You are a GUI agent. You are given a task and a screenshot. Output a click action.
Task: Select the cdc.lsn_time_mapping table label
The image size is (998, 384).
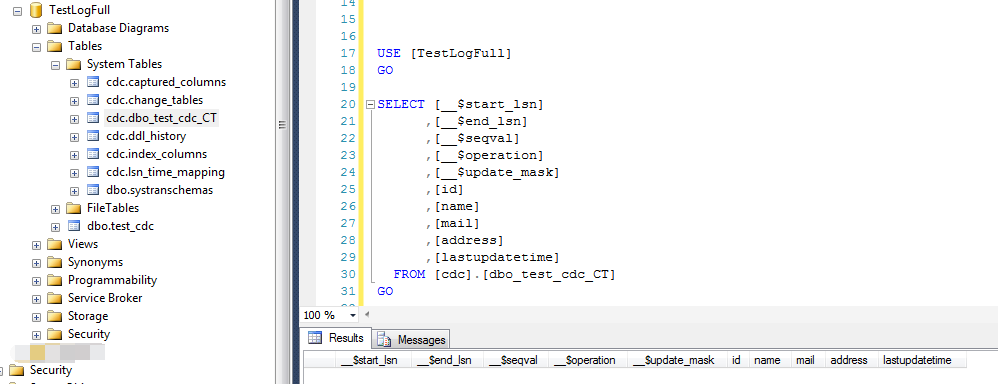tap(165, 172)
